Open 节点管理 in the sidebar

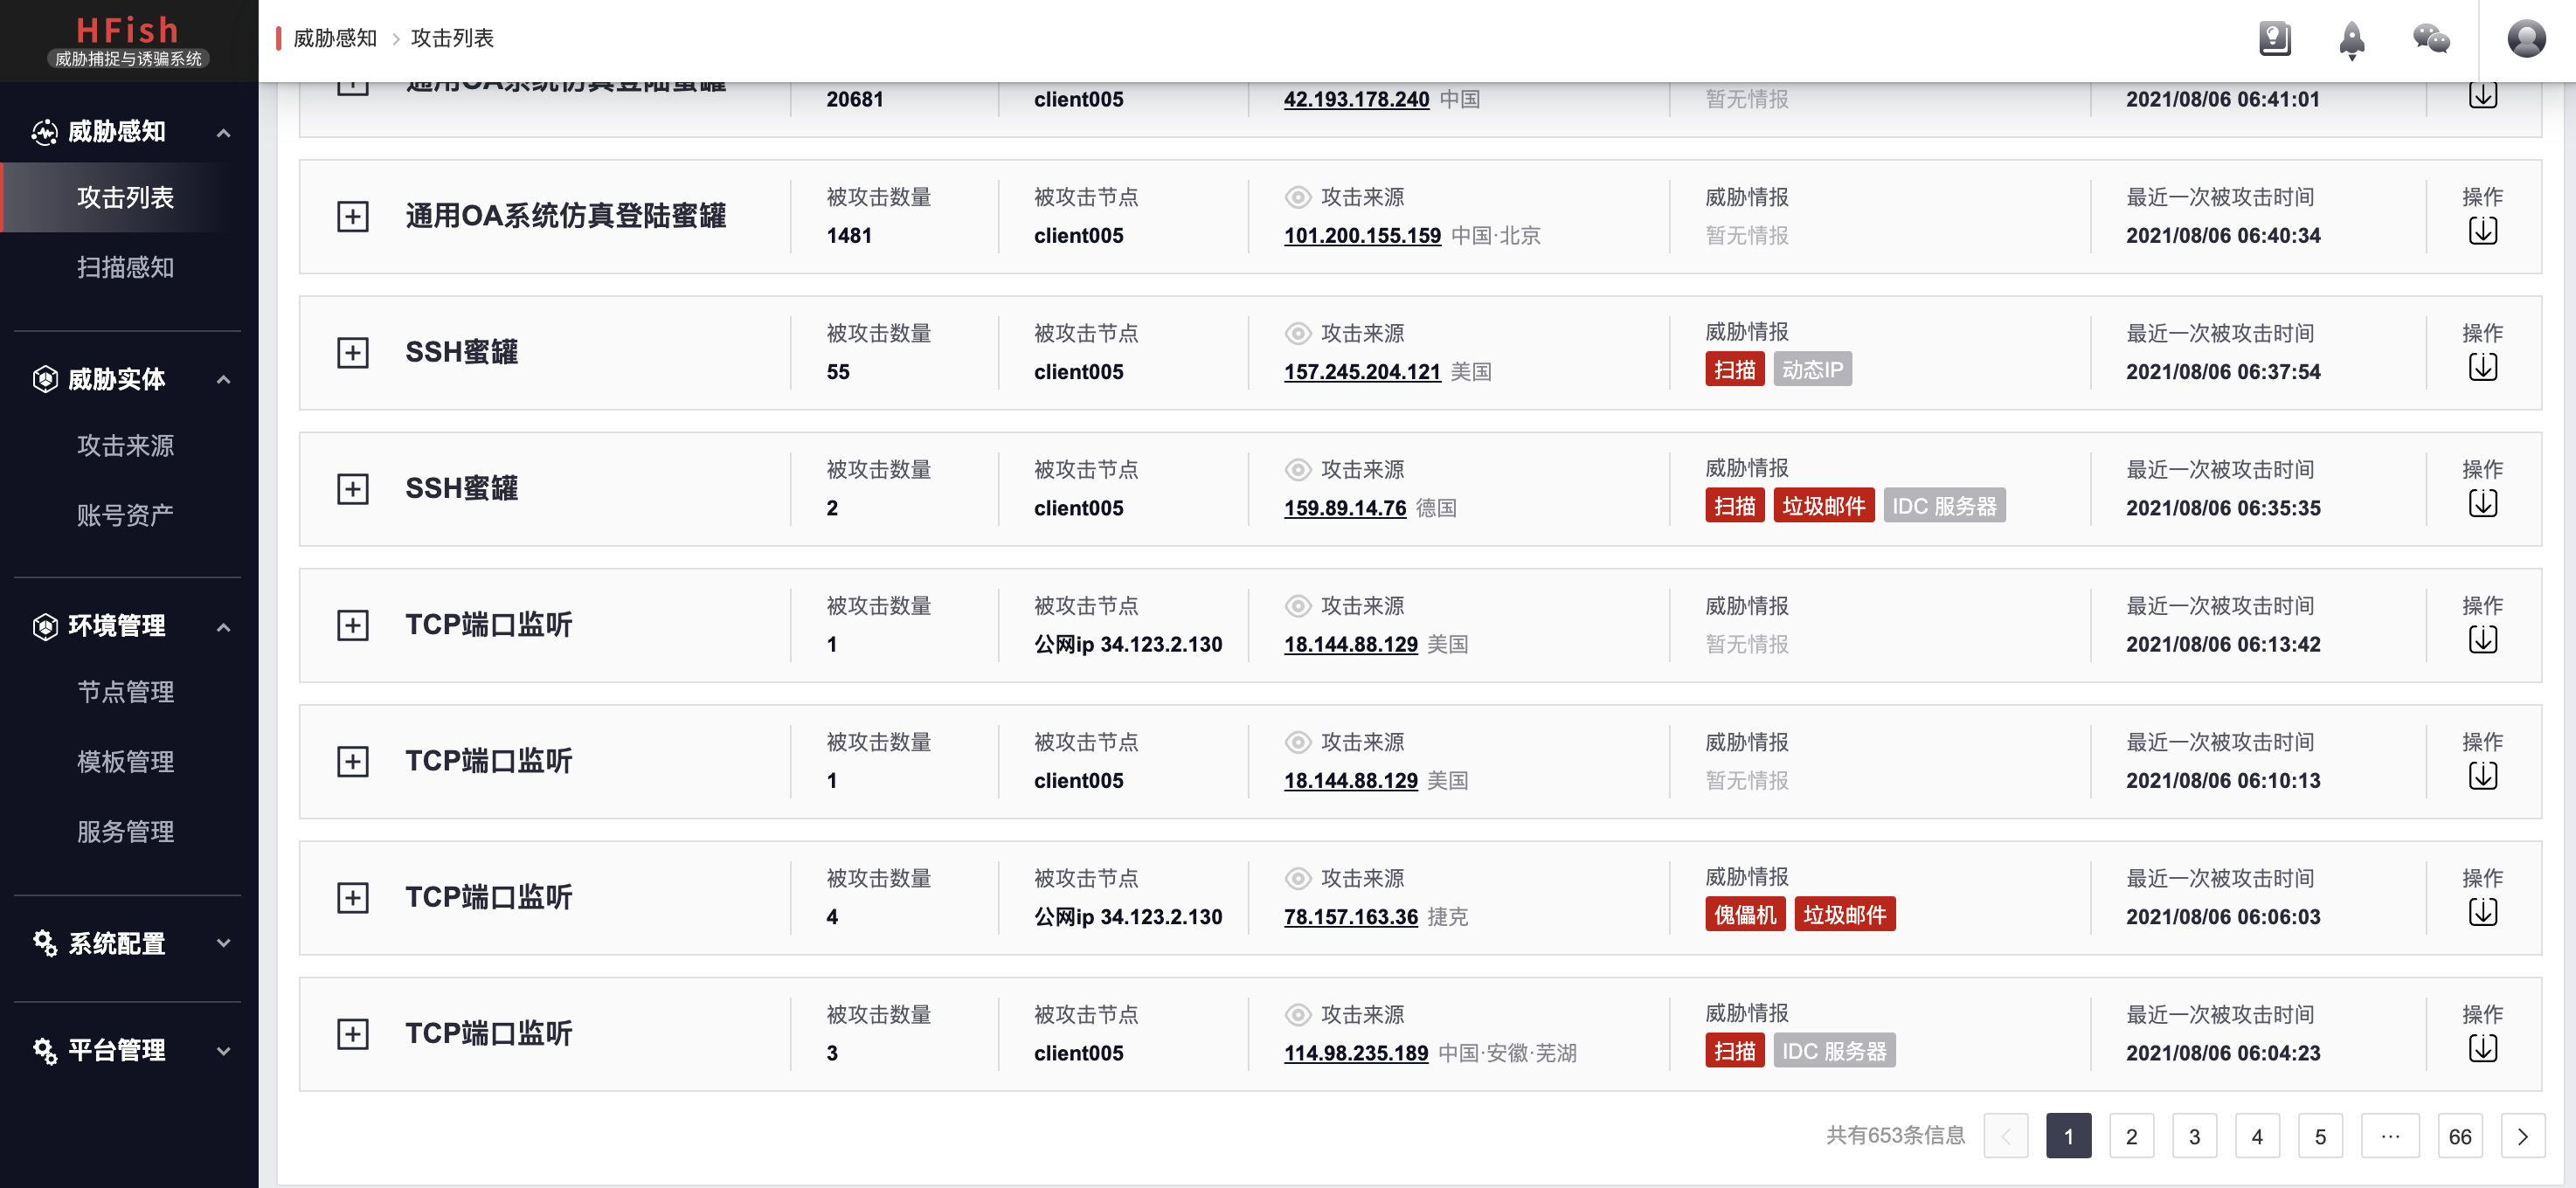(x=126, y=692)
